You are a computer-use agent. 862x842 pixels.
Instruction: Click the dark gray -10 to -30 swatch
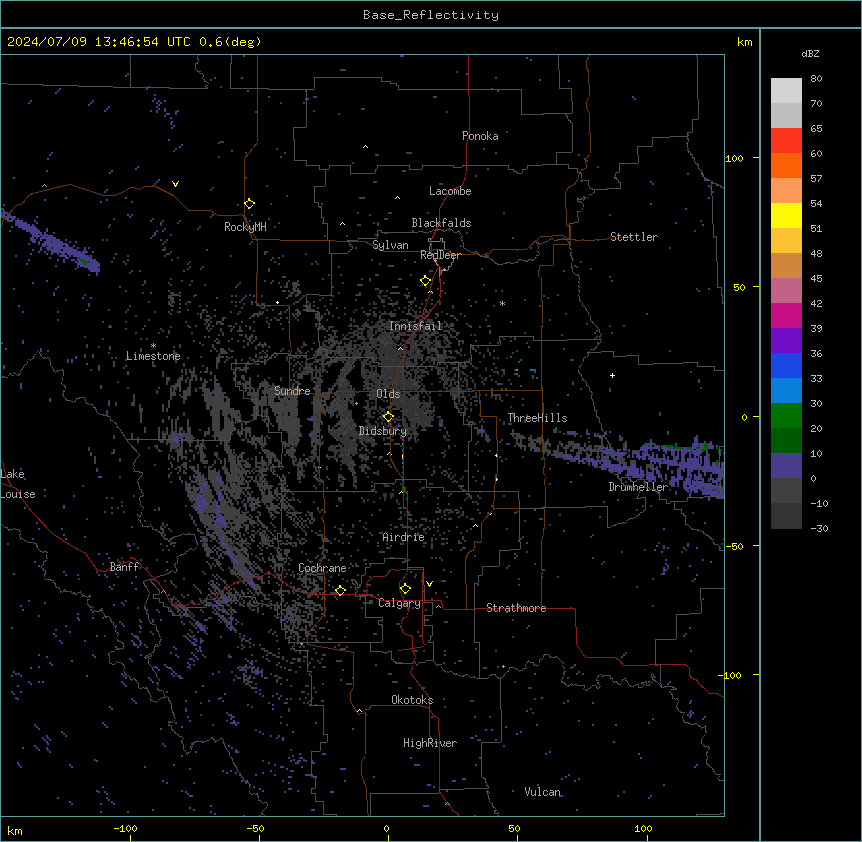tap(786, 516)
